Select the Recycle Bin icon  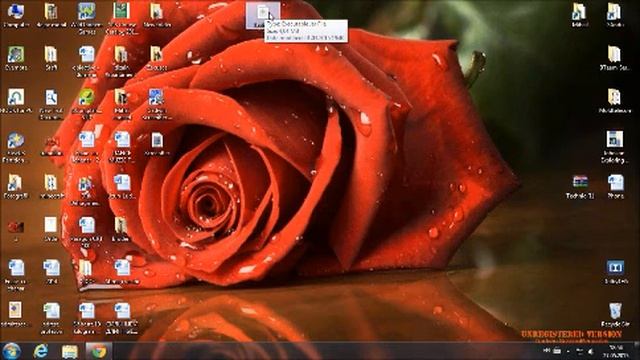tap(615, 315)
